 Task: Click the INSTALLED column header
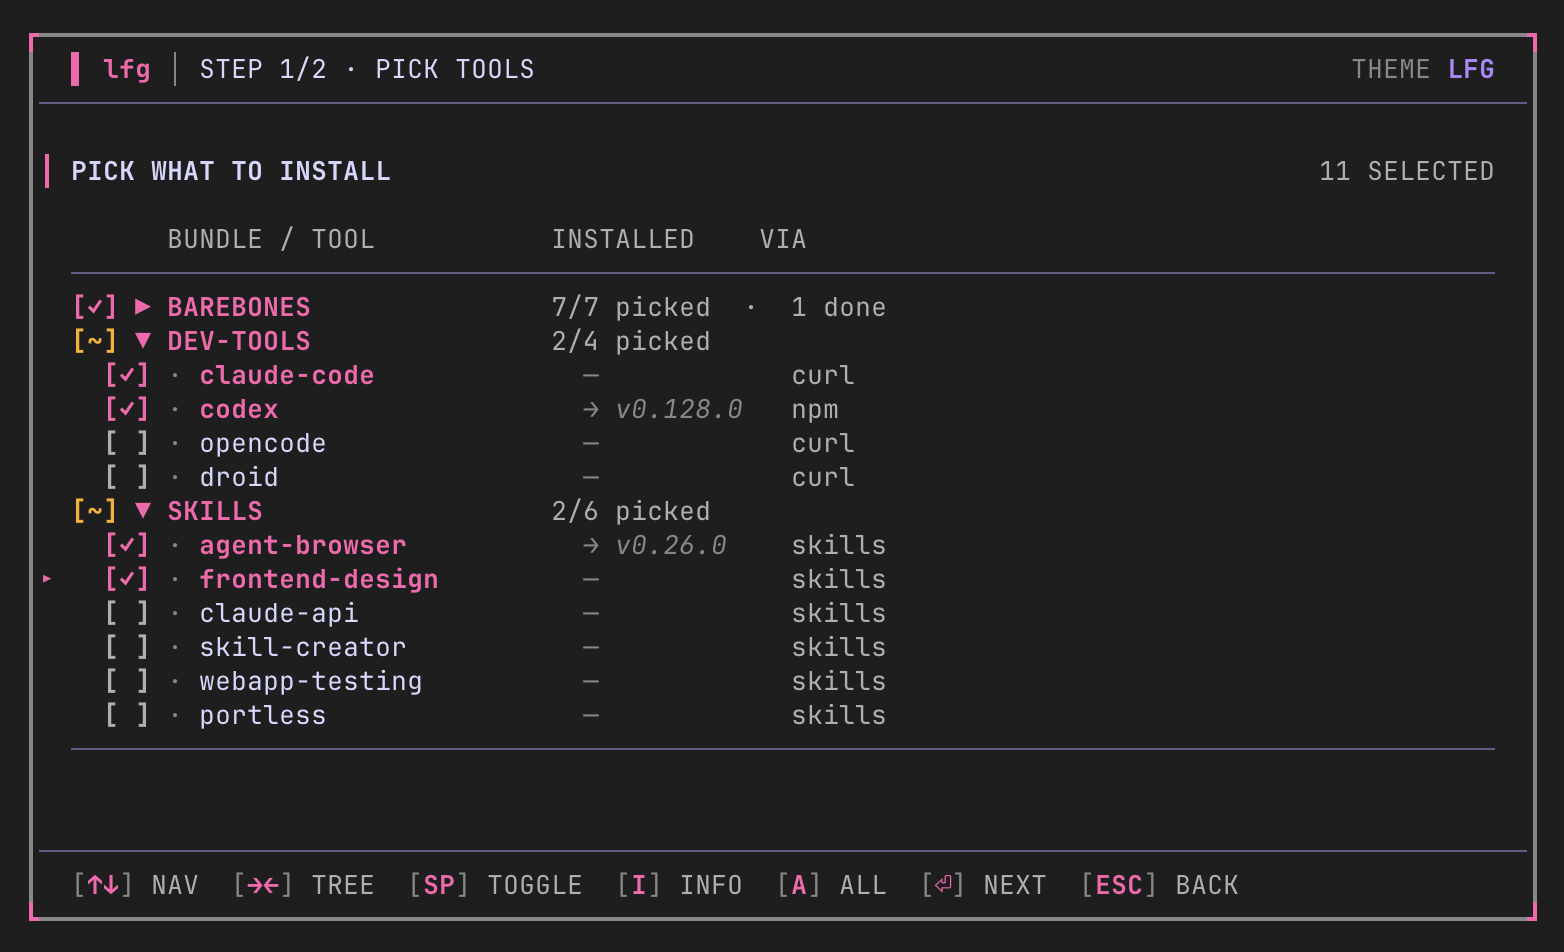point(623,239)
